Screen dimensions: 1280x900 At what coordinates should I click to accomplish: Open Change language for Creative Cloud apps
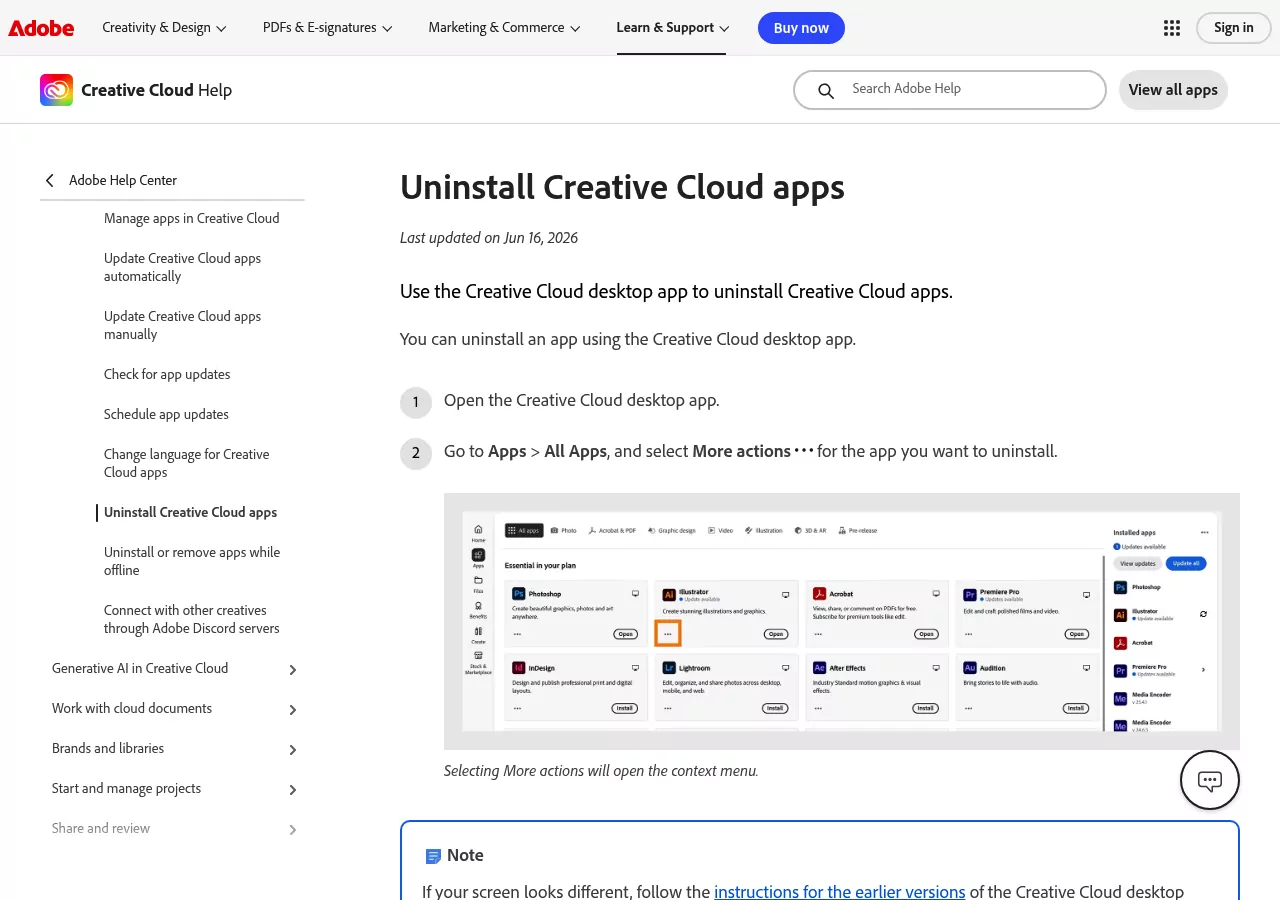[x=187, y=463]
